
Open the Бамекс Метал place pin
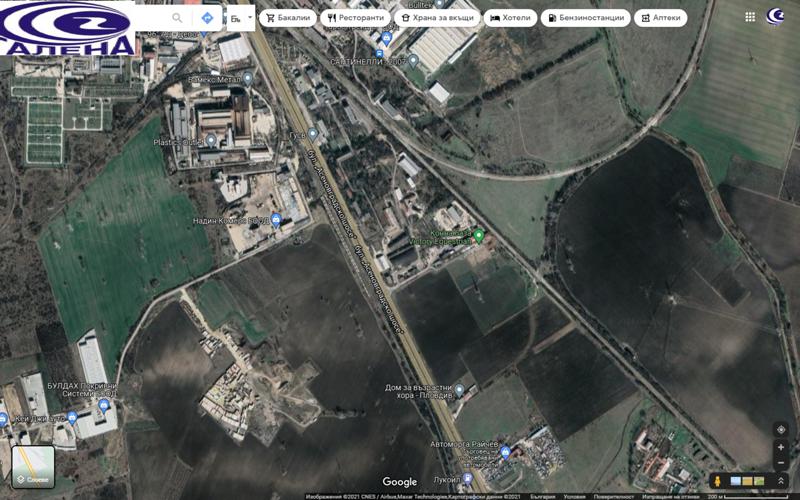pos(247,79)
